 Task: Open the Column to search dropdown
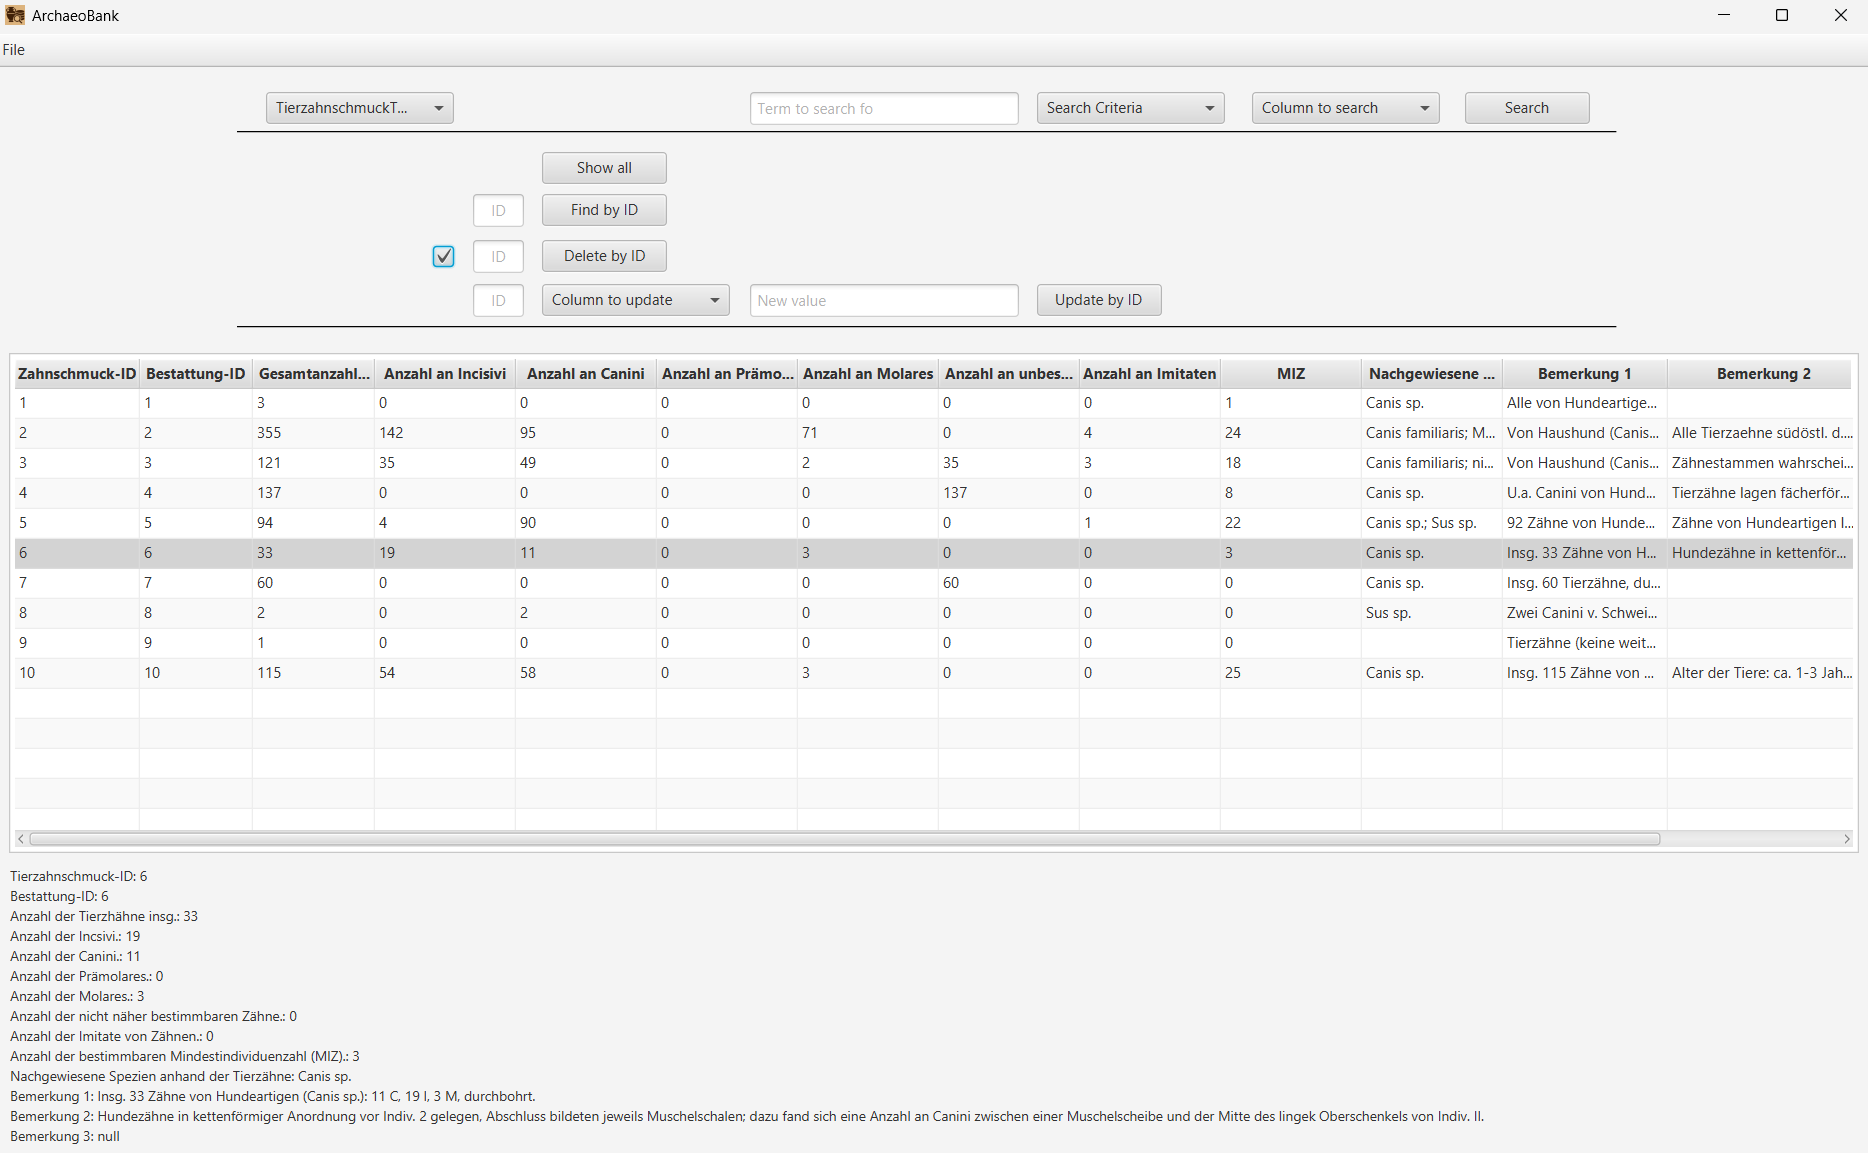pos(1344,108)
